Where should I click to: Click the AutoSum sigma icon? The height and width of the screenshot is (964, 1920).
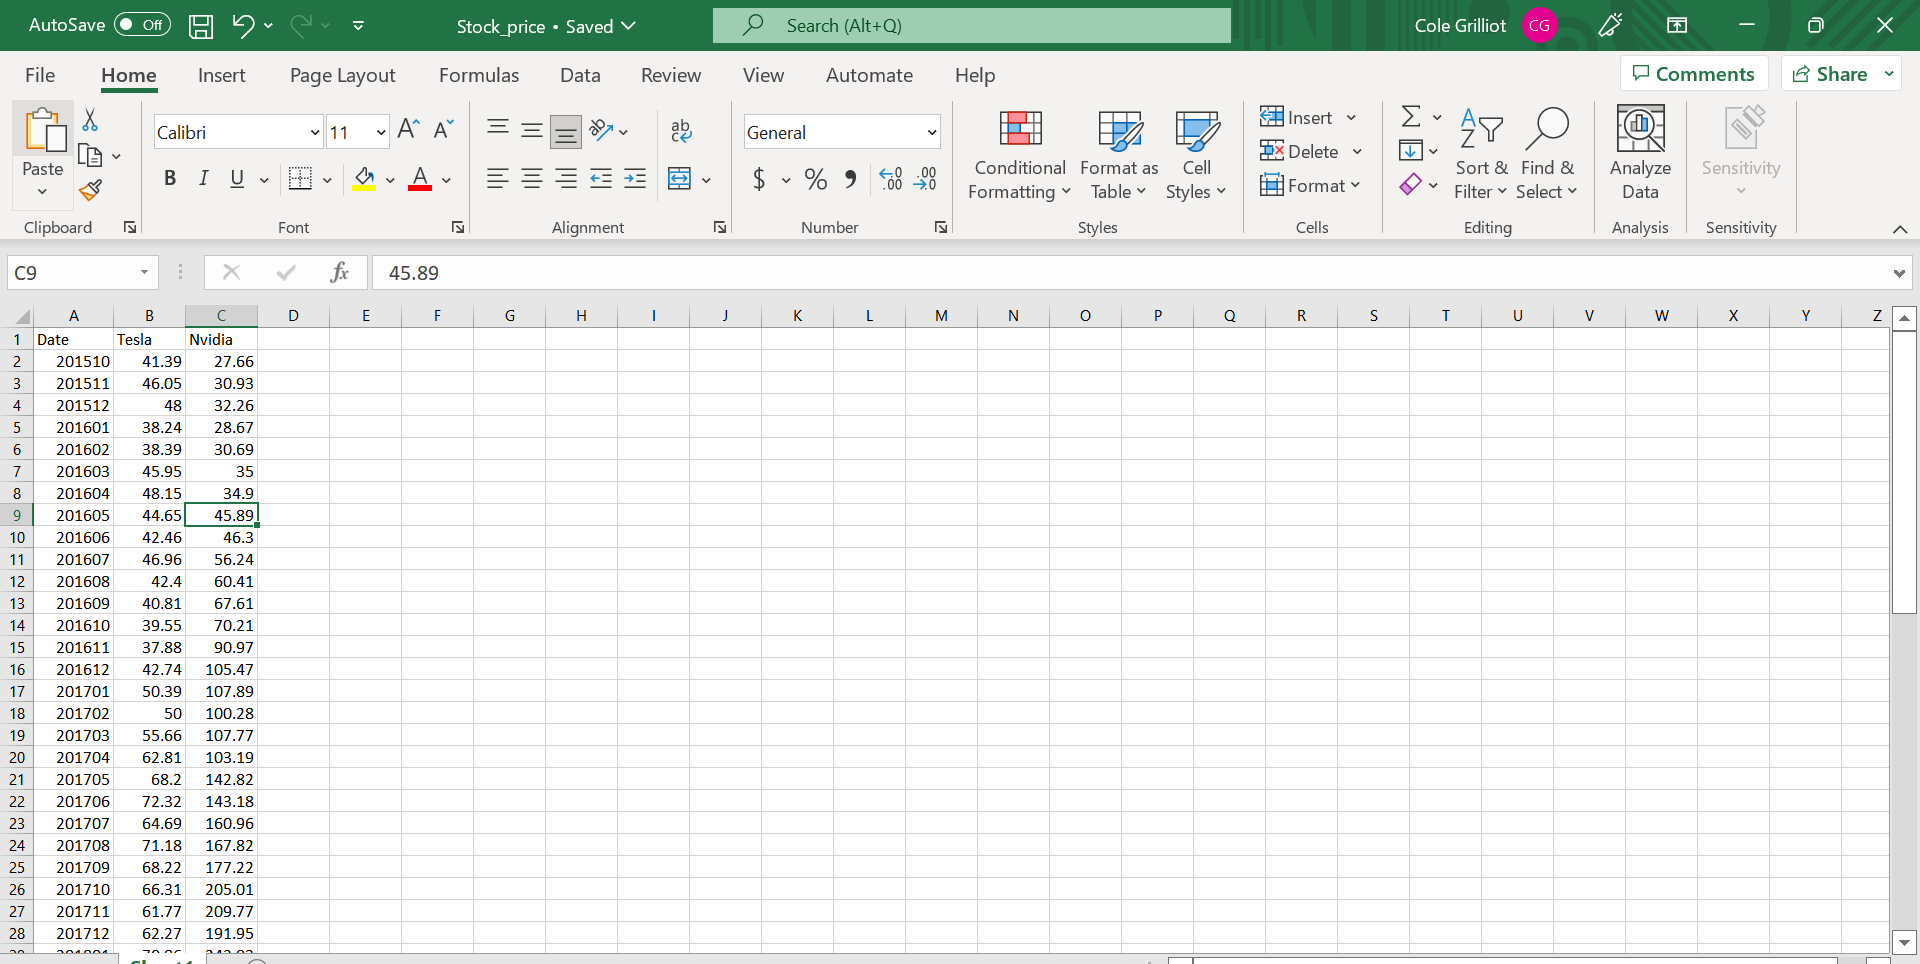point(1410,117)
